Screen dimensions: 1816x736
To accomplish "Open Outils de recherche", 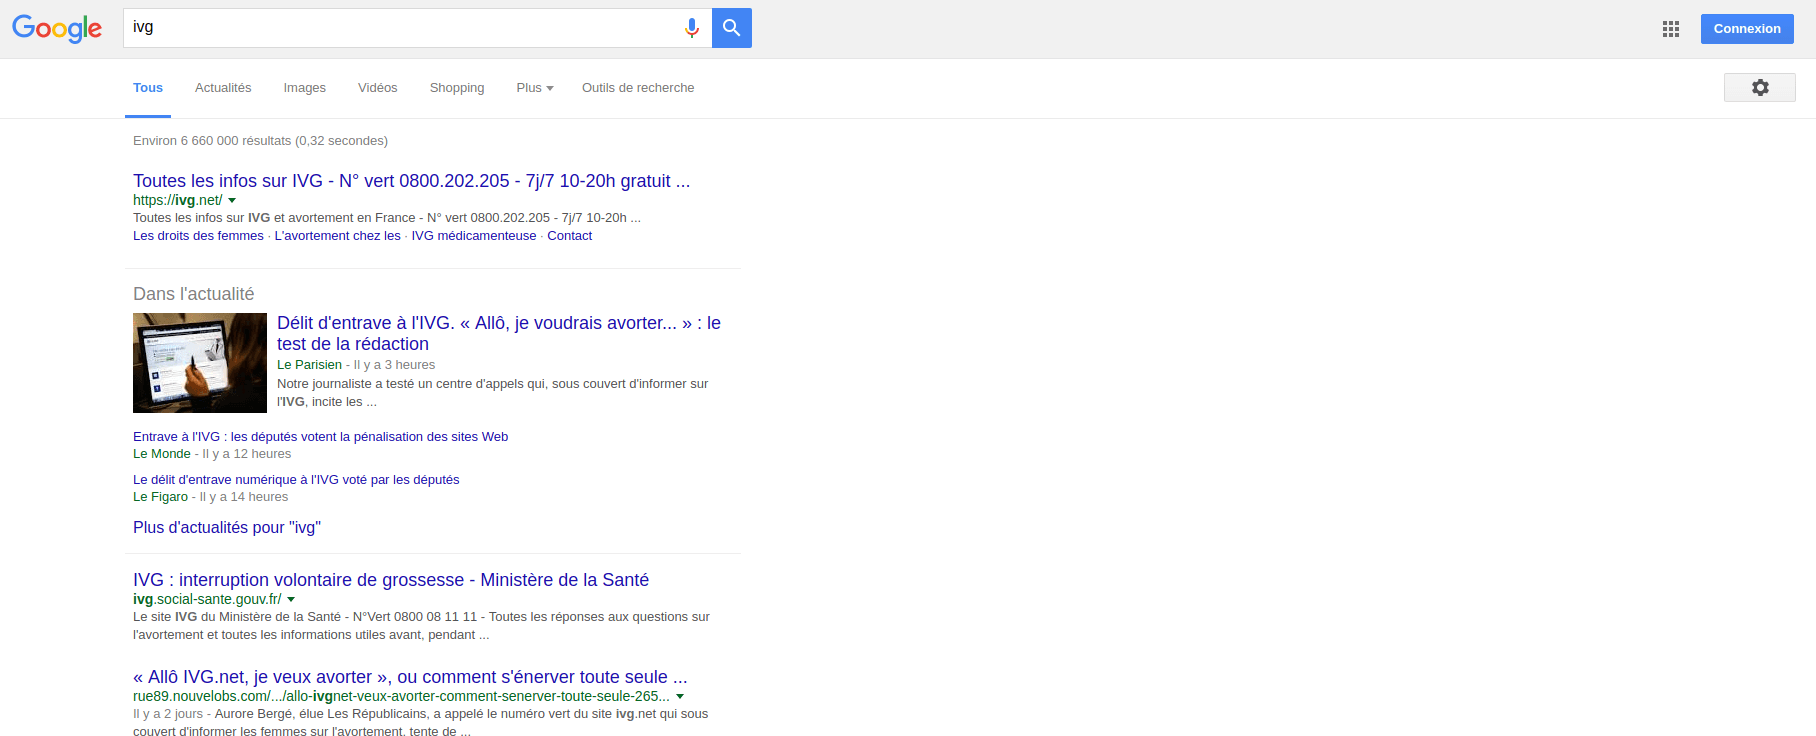I will [x=638, y=88].
